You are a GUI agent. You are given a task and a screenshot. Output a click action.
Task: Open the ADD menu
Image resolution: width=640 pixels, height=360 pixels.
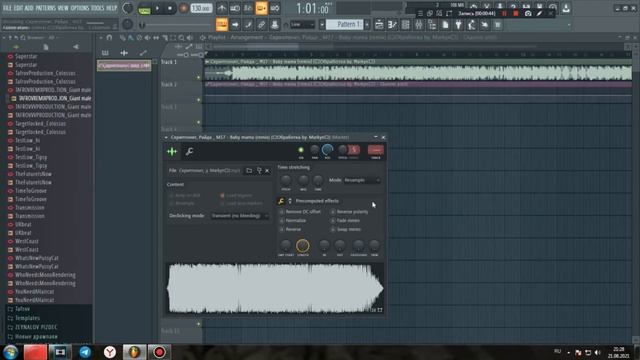(x=29, y=8)
